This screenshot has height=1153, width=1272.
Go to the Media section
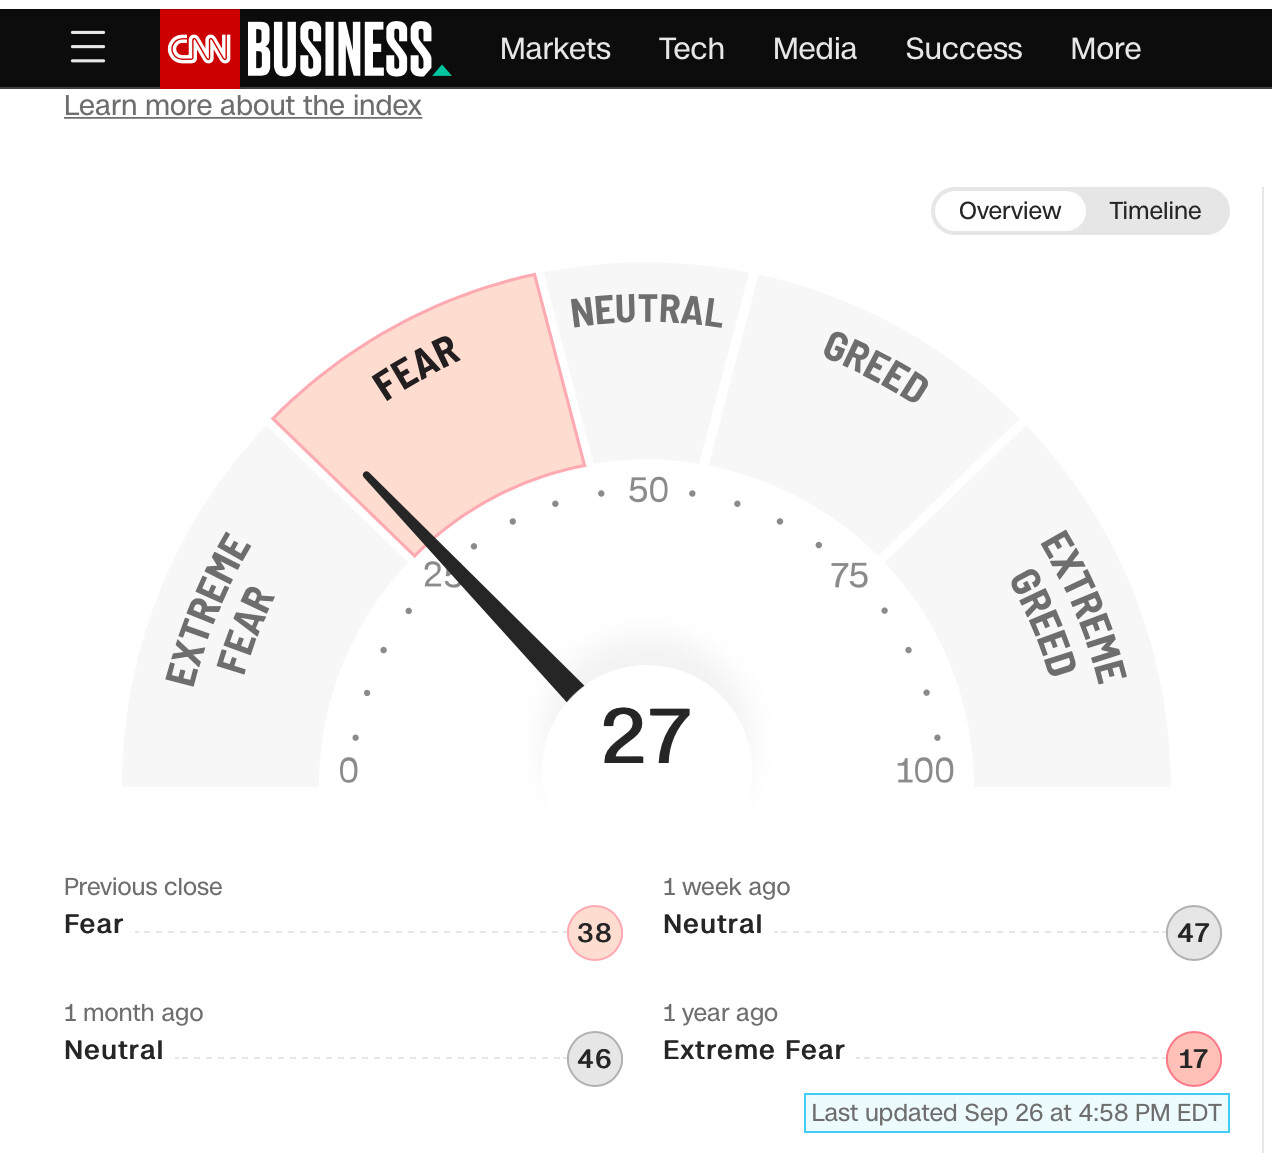click(814, 48)
